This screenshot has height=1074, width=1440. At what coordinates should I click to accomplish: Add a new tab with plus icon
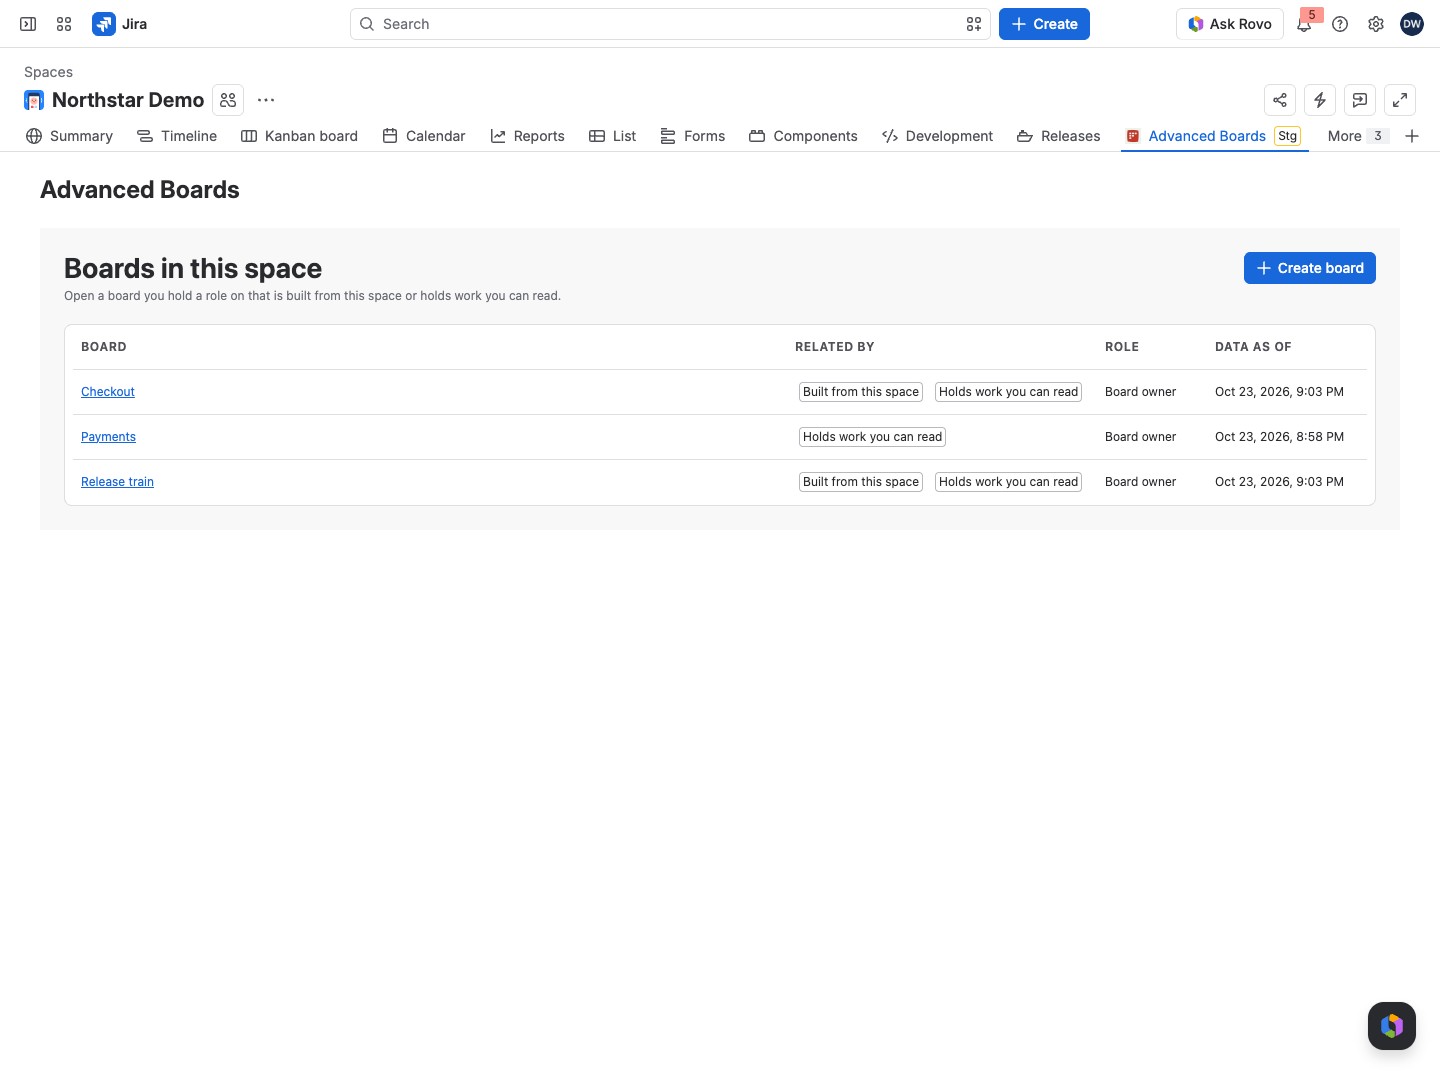pos(1412,136)
